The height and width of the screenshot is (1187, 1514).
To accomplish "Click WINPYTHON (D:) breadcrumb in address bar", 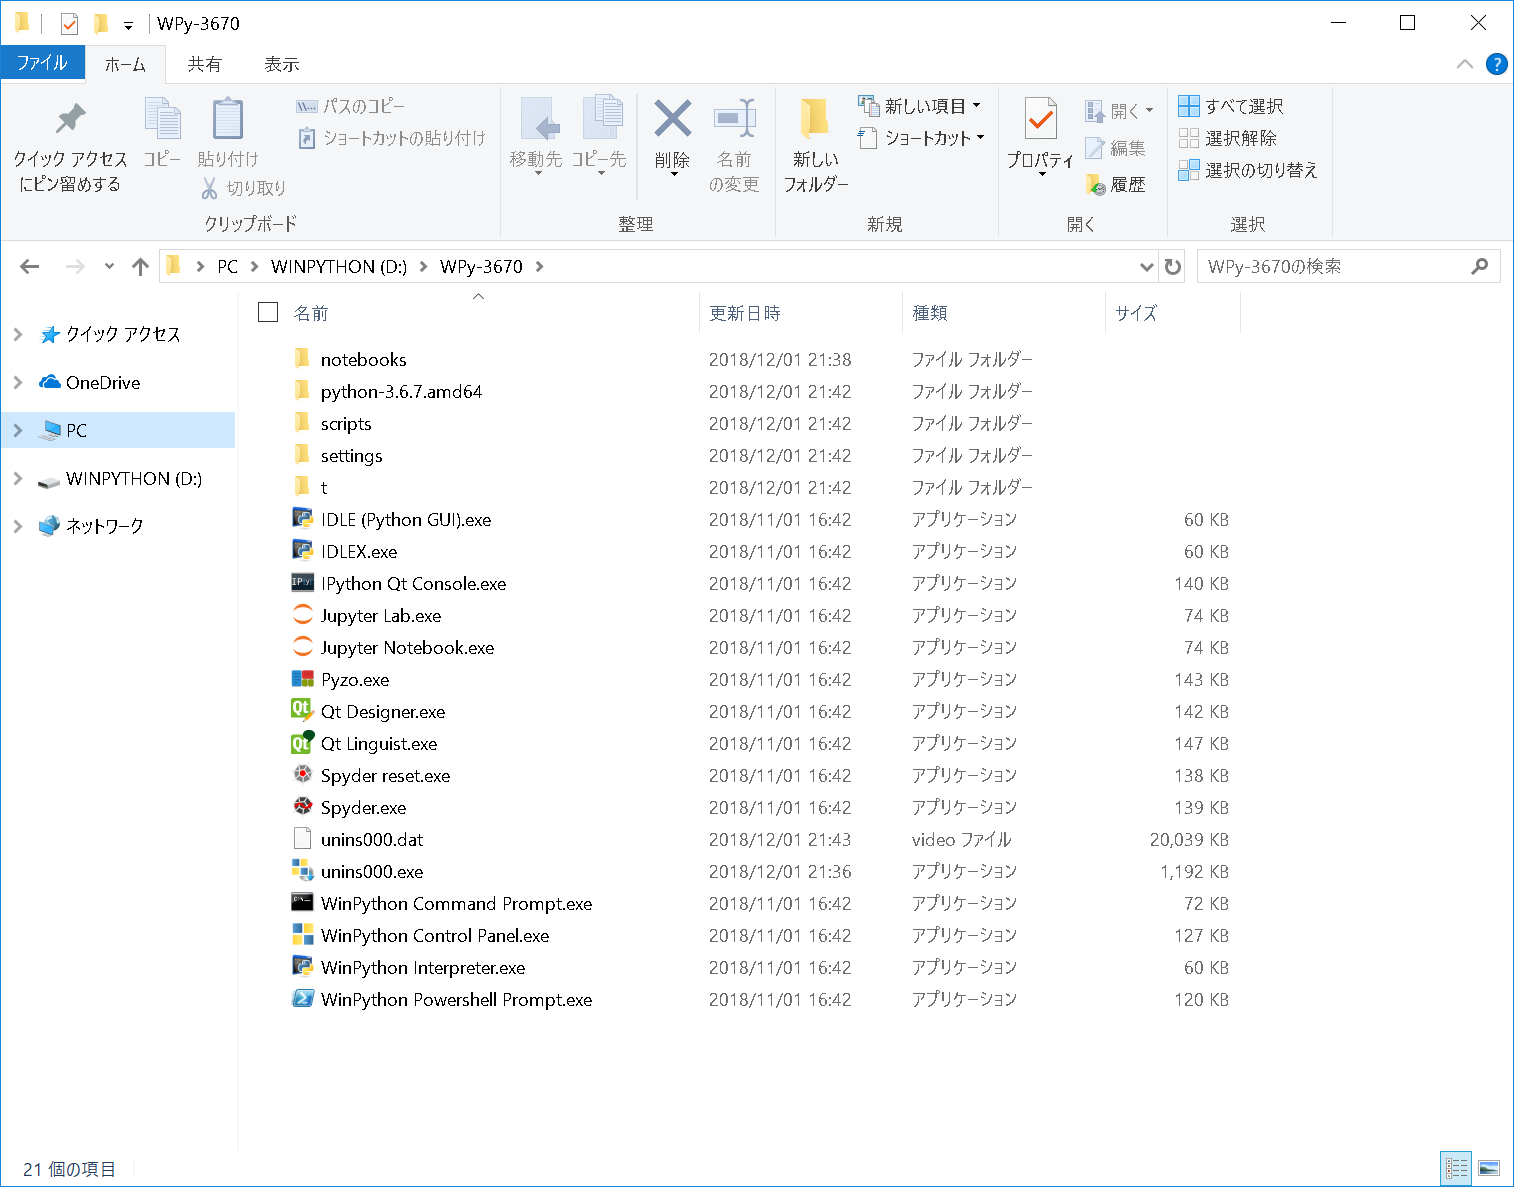I will tap(339, 266).
